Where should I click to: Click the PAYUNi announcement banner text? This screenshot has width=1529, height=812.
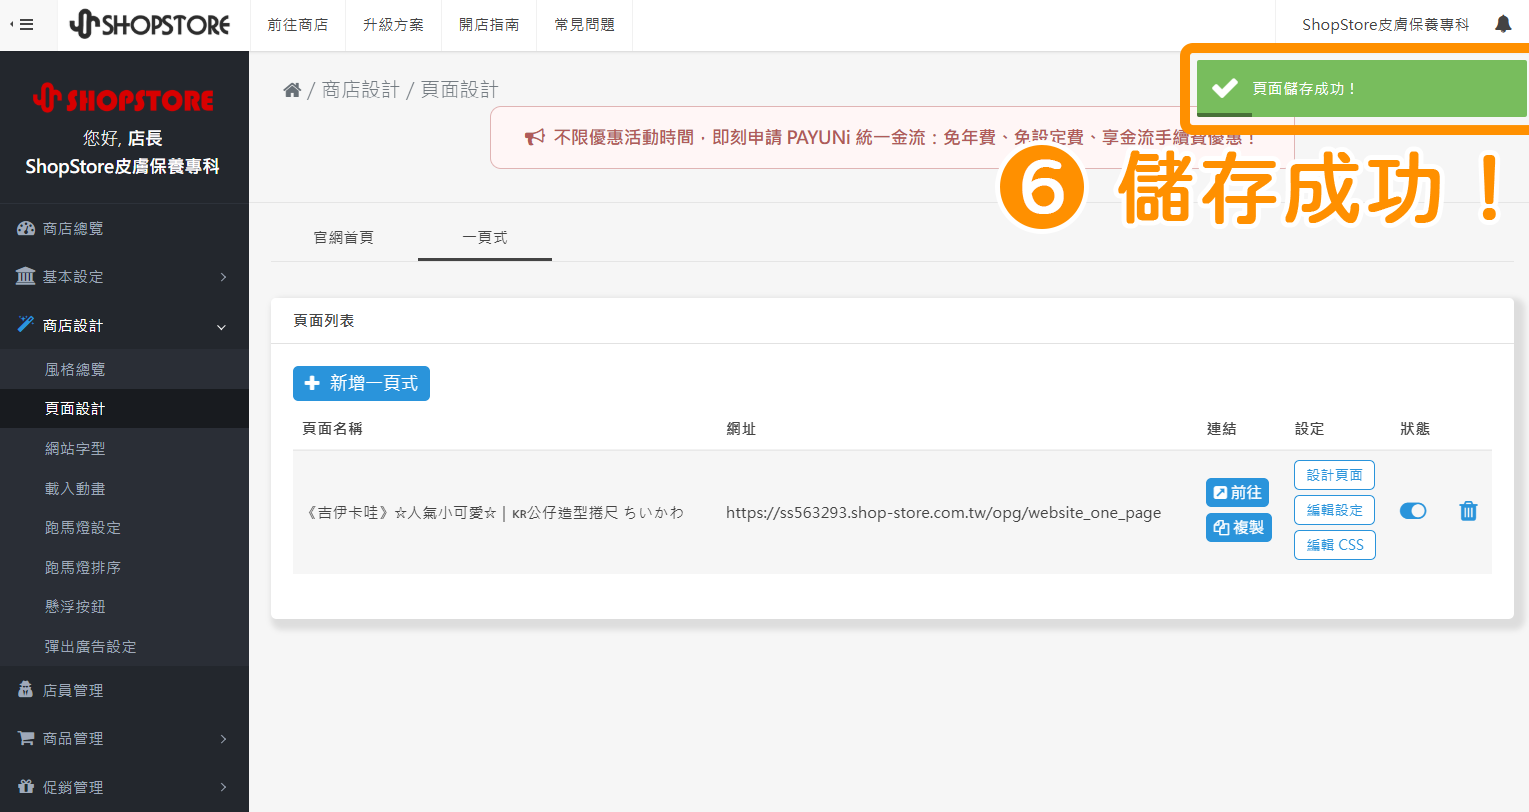pos(904,137)
